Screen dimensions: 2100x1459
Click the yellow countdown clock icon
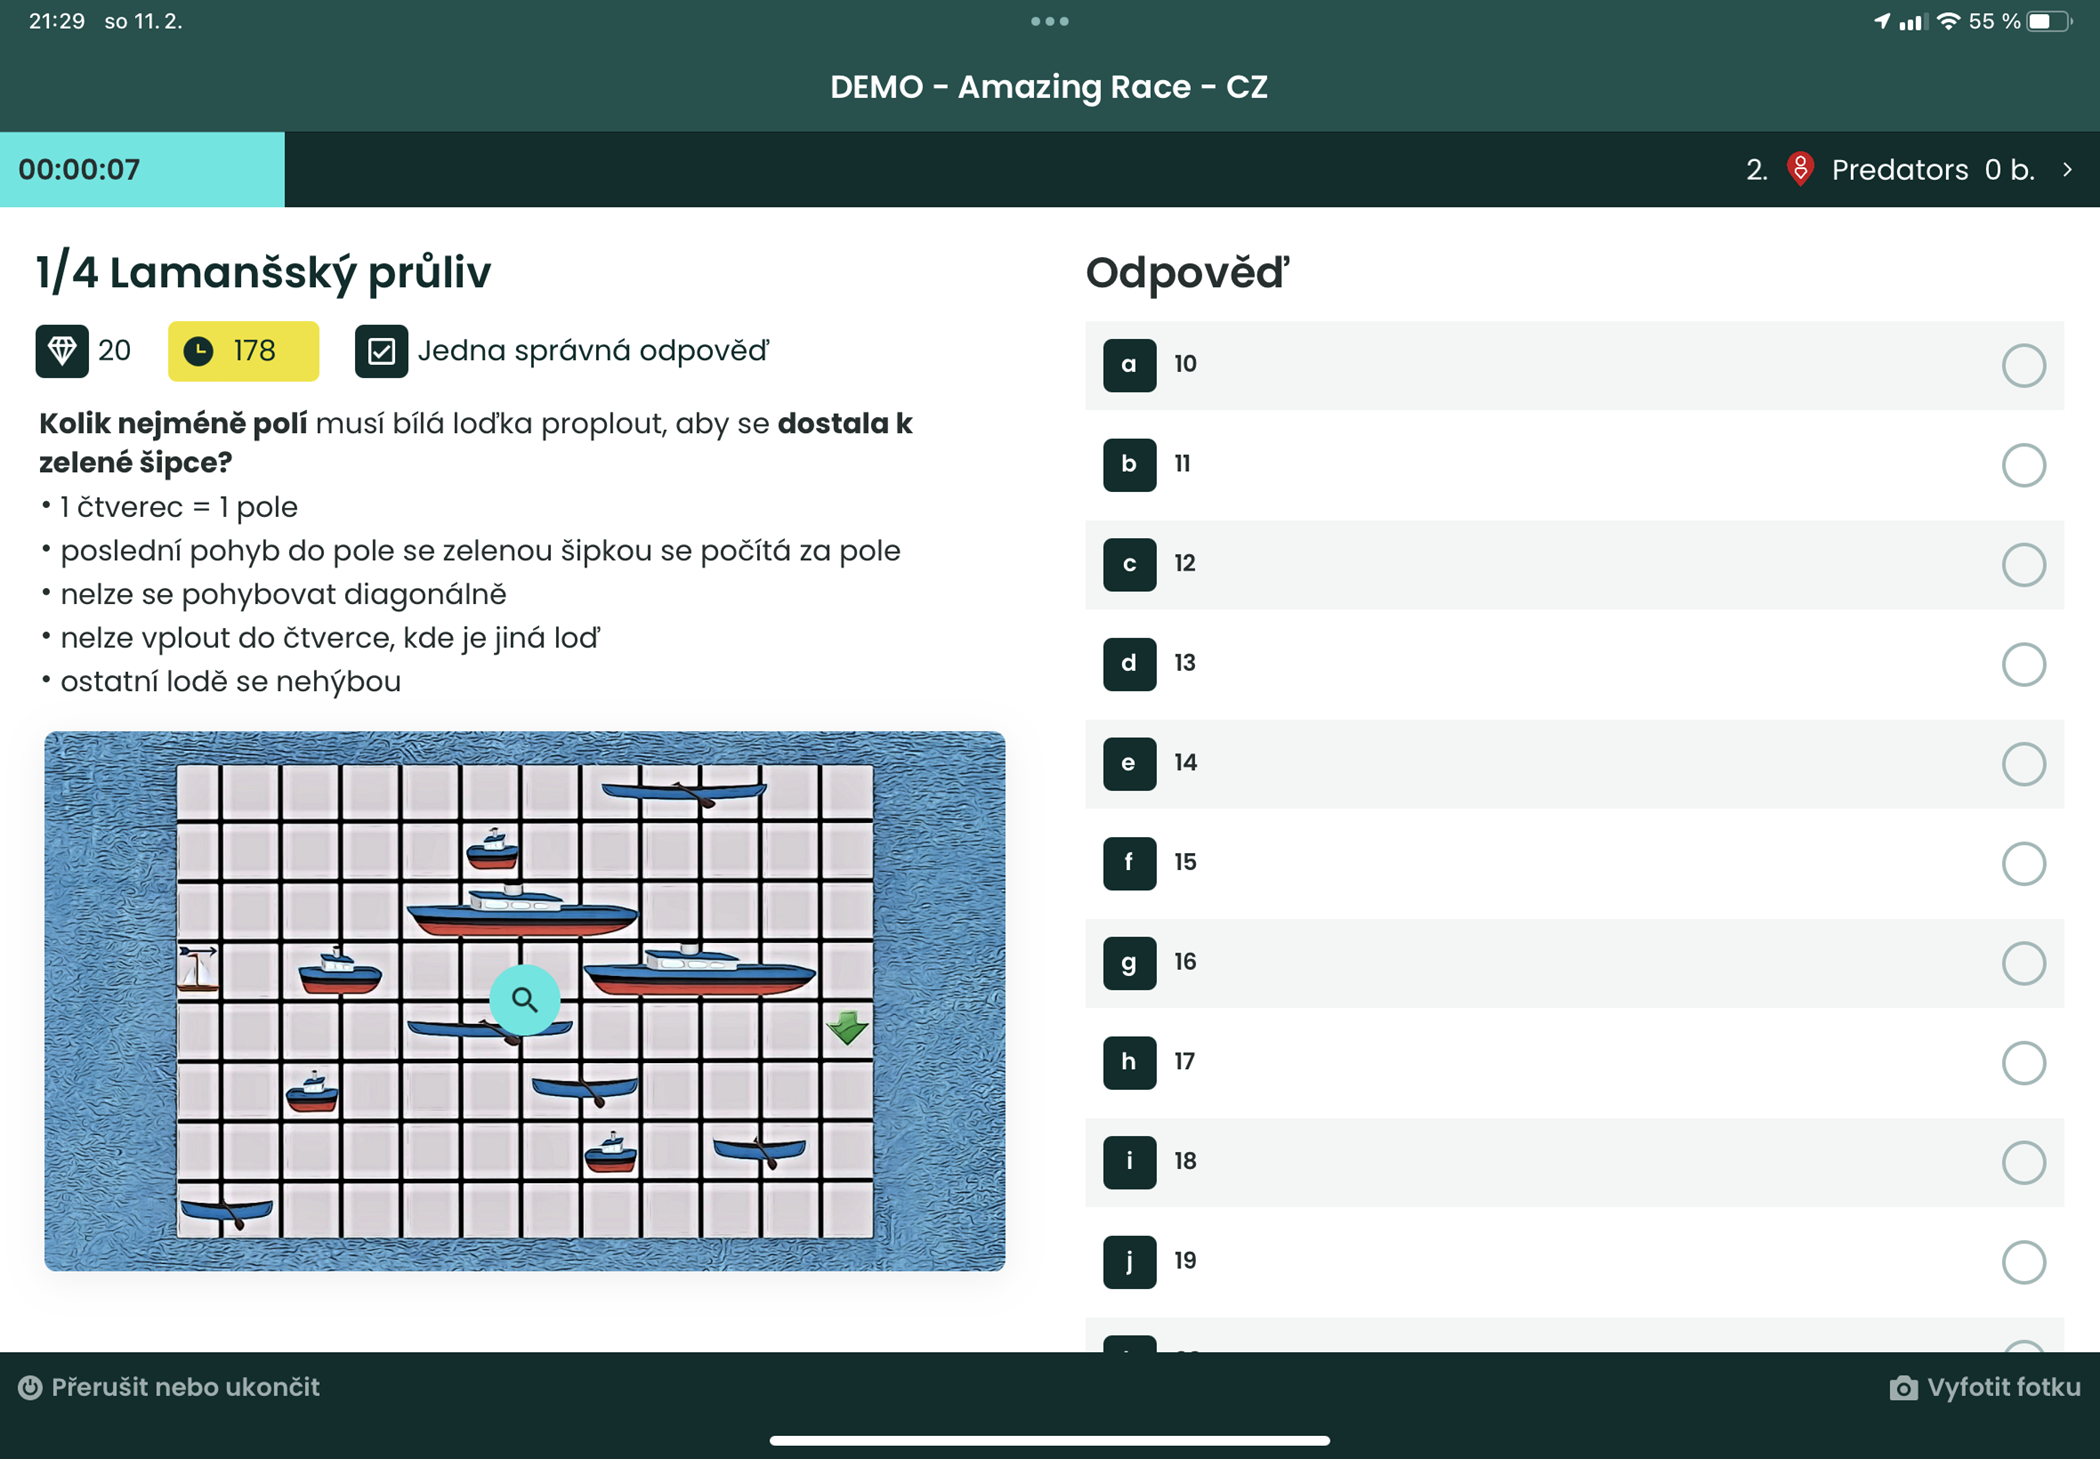click(x=199, y=351)
